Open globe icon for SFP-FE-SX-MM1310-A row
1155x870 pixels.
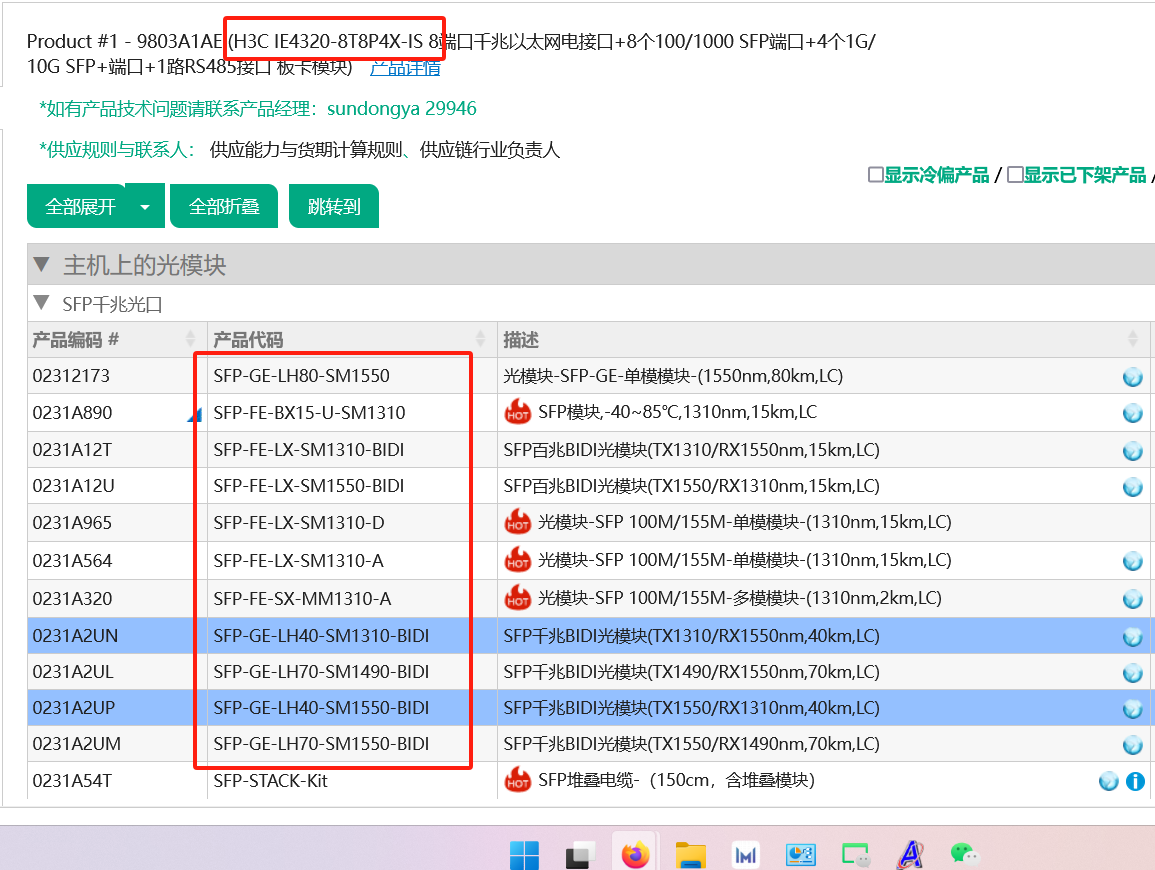[1132, 600]
